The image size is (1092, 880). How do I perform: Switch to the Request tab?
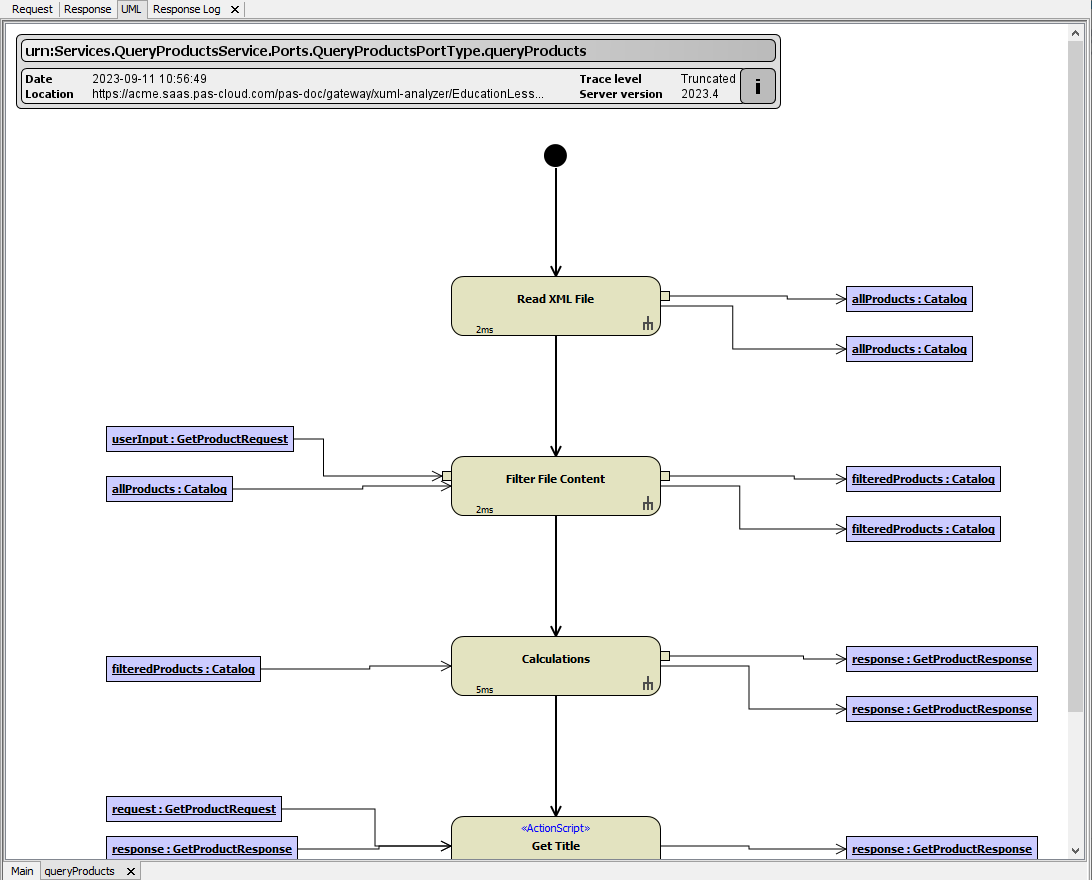(x=31, y=9)
